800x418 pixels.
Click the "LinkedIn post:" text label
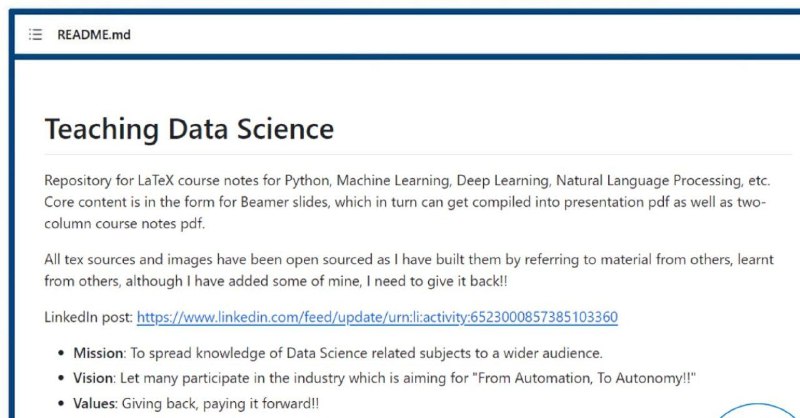pyautogui.click(x=89, y=317)
